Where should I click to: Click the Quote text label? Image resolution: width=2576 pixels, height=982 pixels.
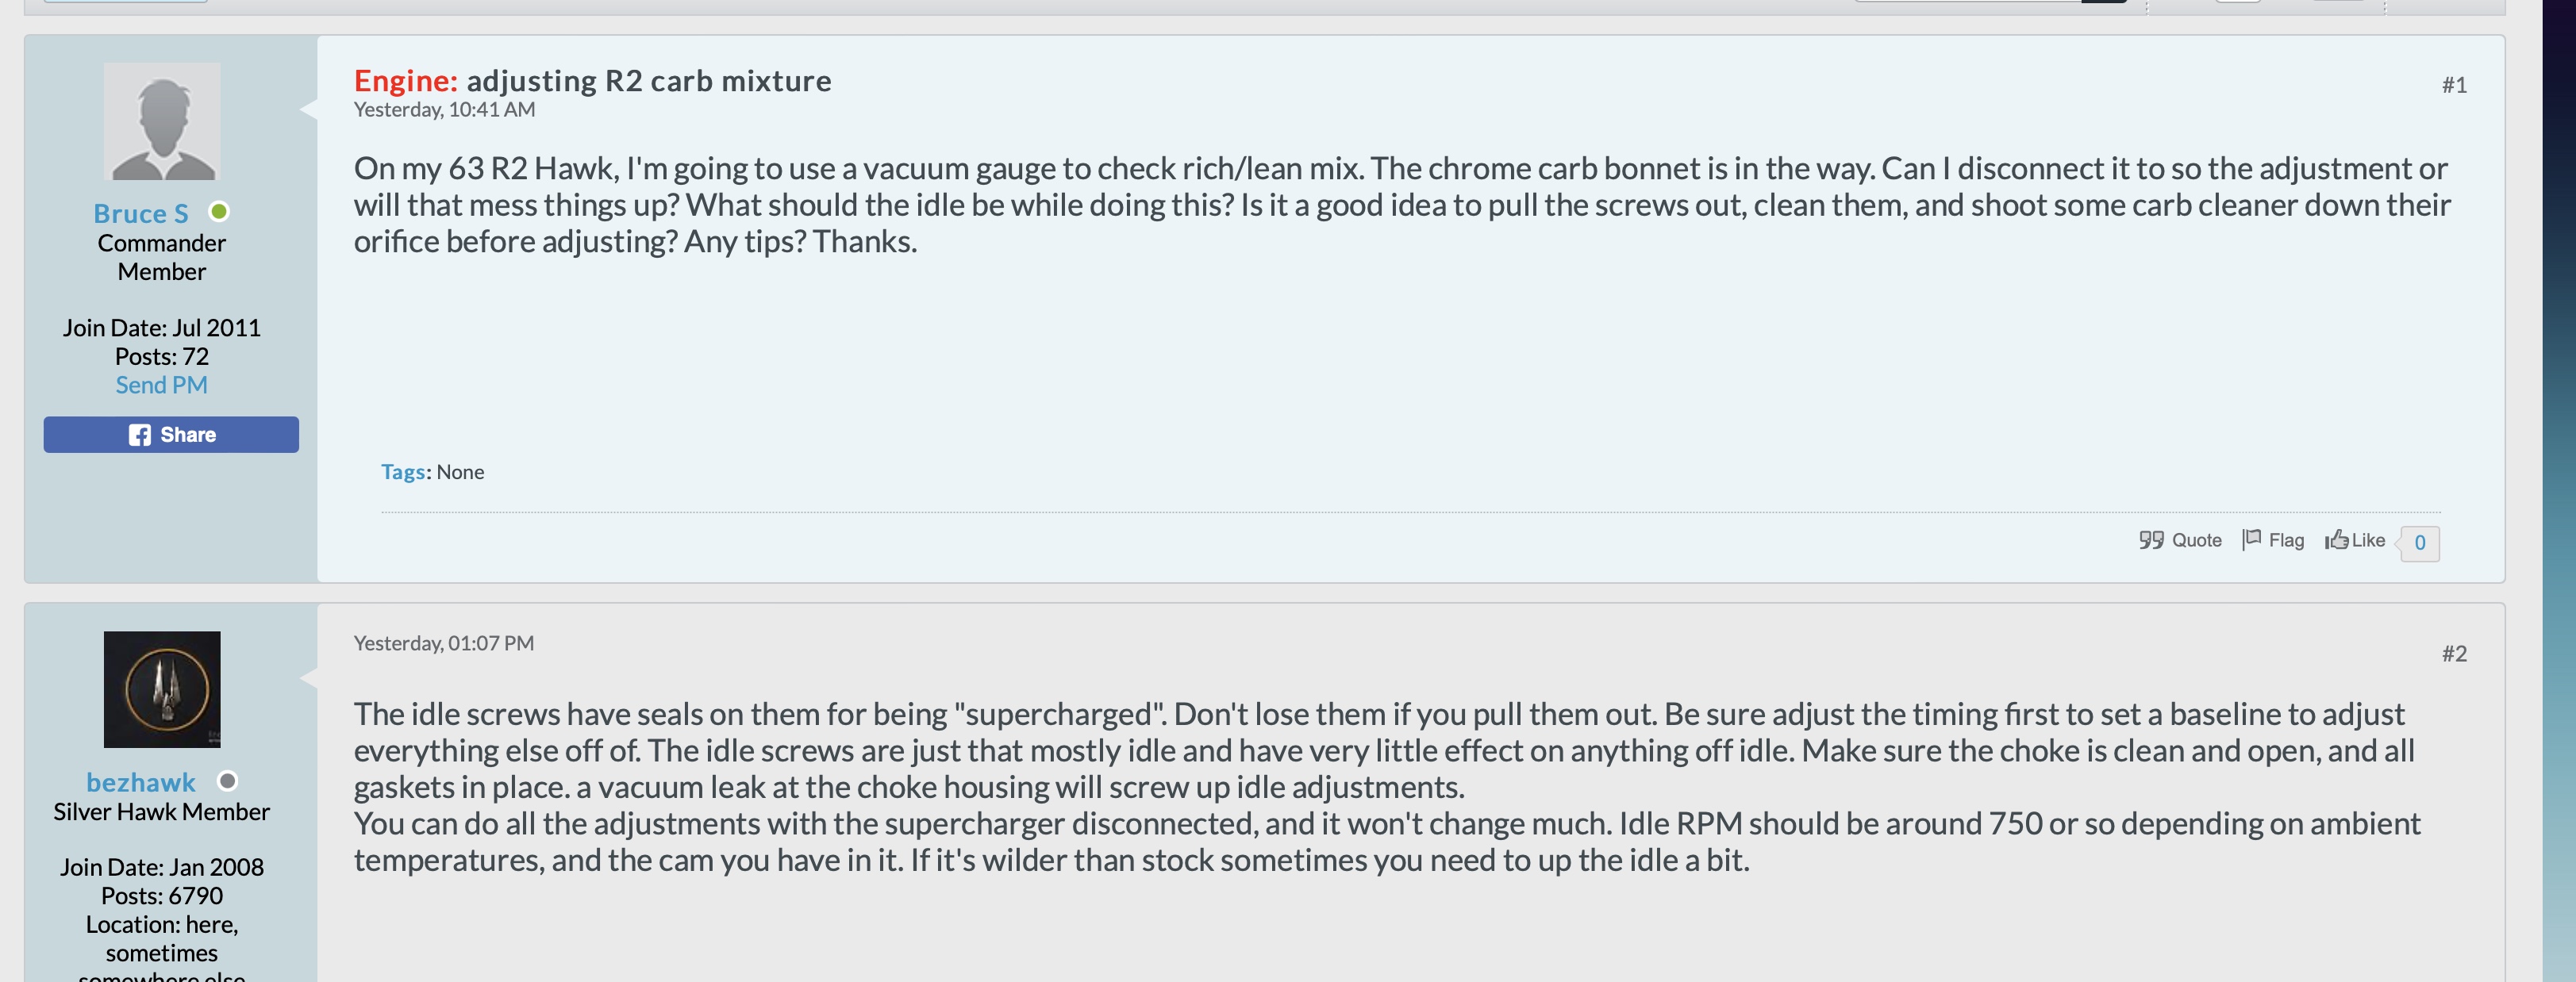click(x=2197, y=540)
